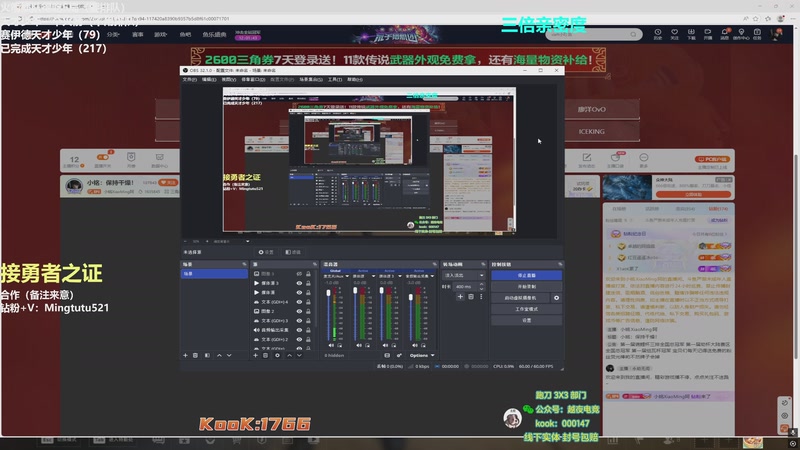The image size is (800, 450).
Task: Open virtual camera settings gear icon
Action: pos(556,297)
